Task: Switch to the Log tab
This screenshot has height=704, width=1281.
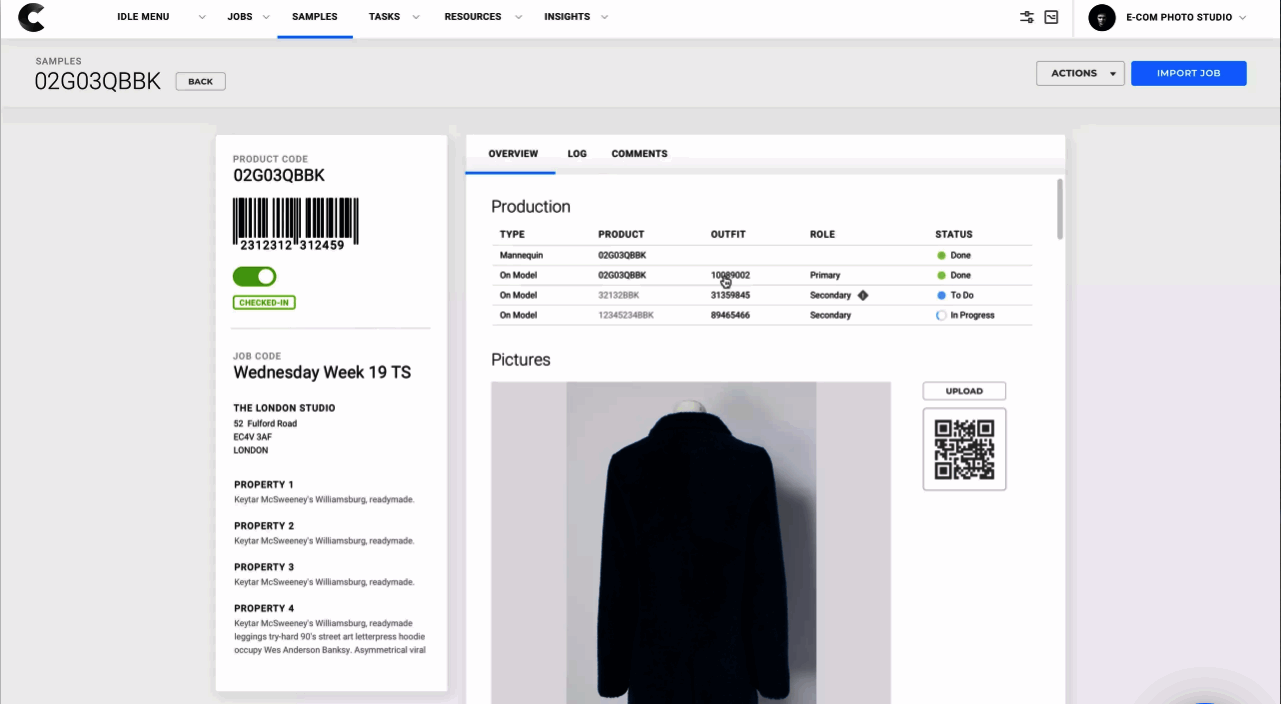Action: click(x=577, y=154)
